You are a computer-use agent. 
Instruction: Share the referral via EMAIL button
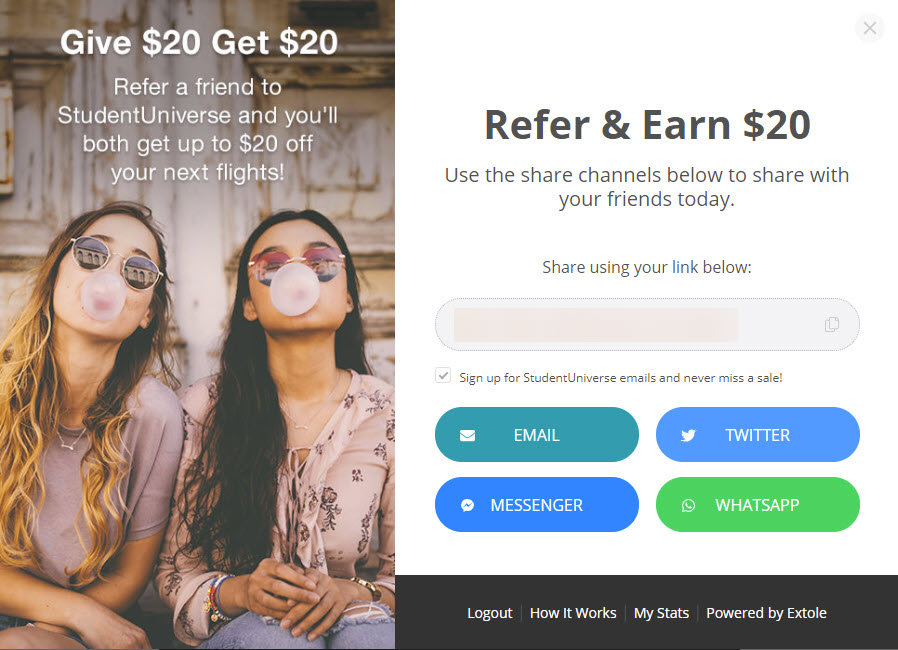pos(537,435)
